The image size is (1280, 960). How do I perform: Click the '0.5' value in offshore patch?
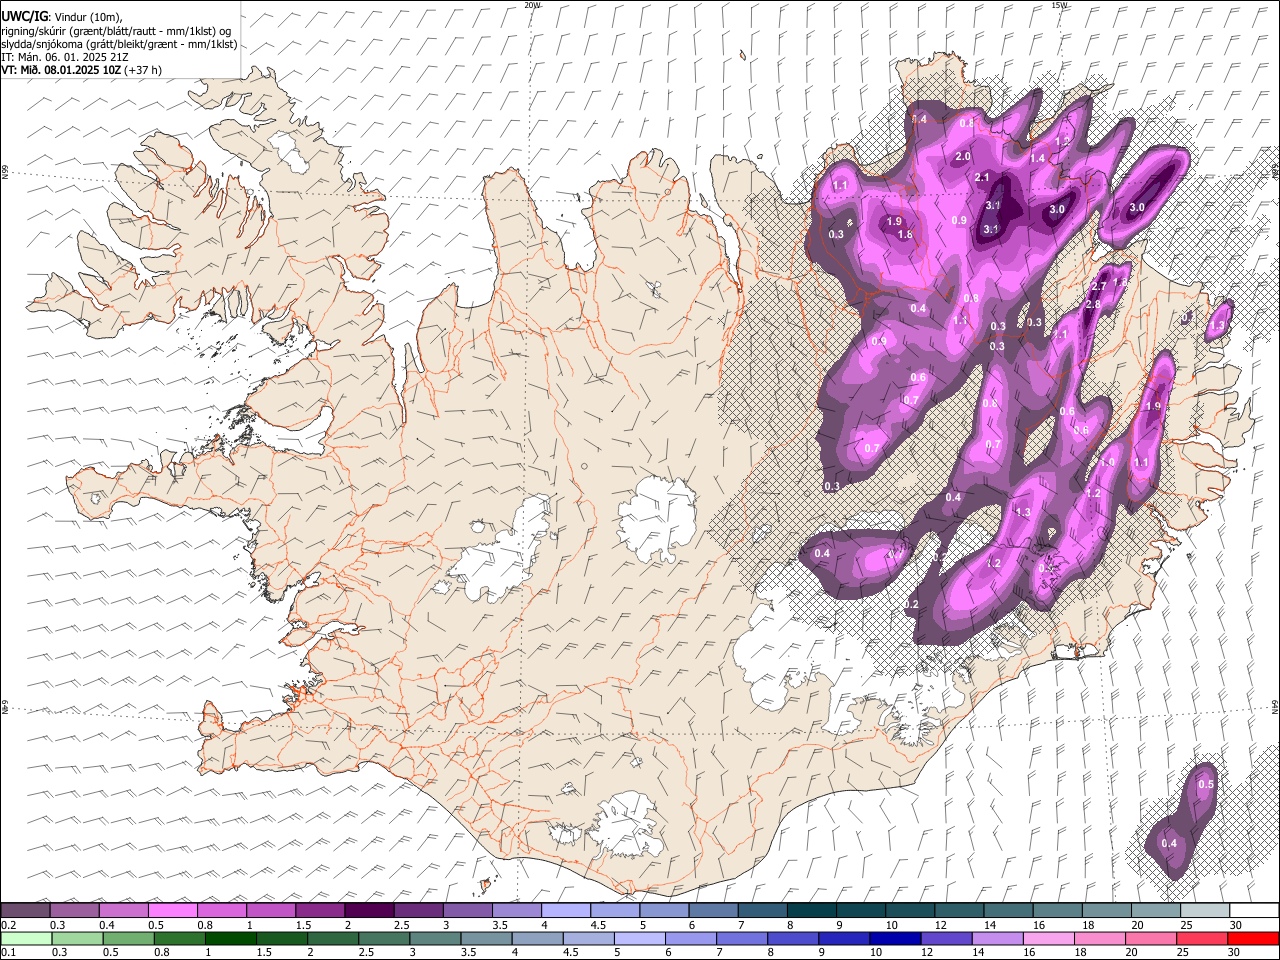pos(1206,785)
